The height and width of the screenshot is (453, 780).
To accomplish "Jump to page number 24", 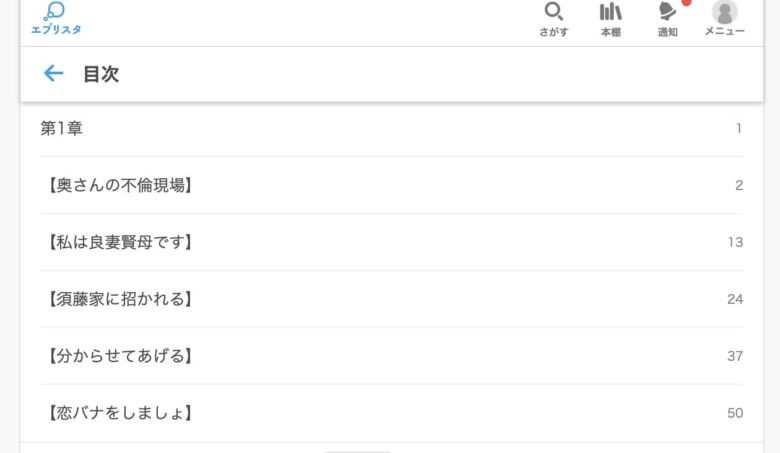I will [735, 299].
